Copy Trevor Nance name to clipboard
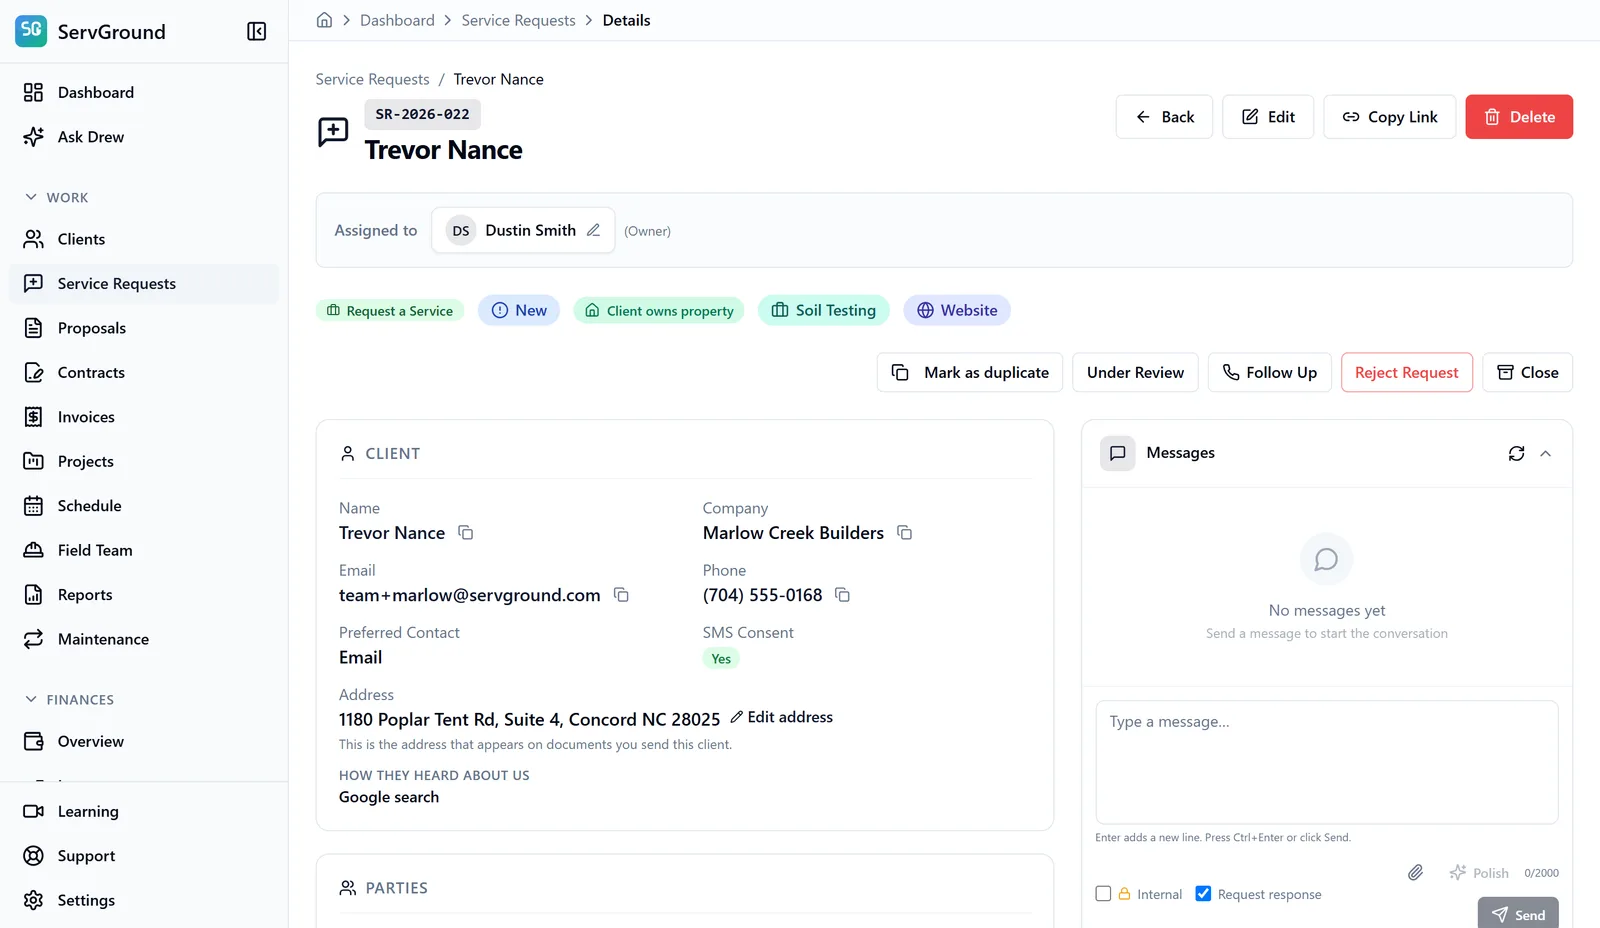This screenshot has width=1600, height=928. [466, 533]
